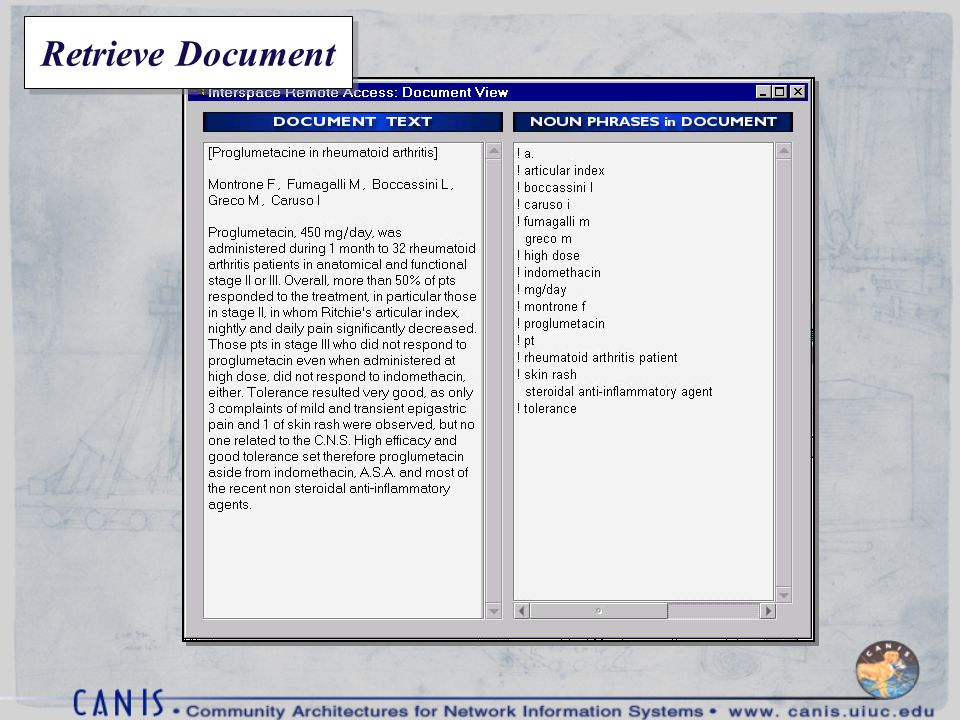The image size is (960, 720).
Task: Click the 'high dose' phrase entry
Action: [552, 256]
